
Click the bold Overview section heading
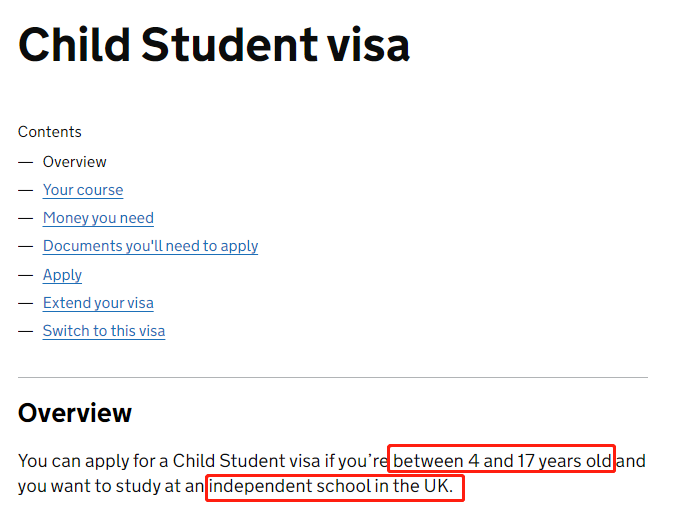[75, 413]
